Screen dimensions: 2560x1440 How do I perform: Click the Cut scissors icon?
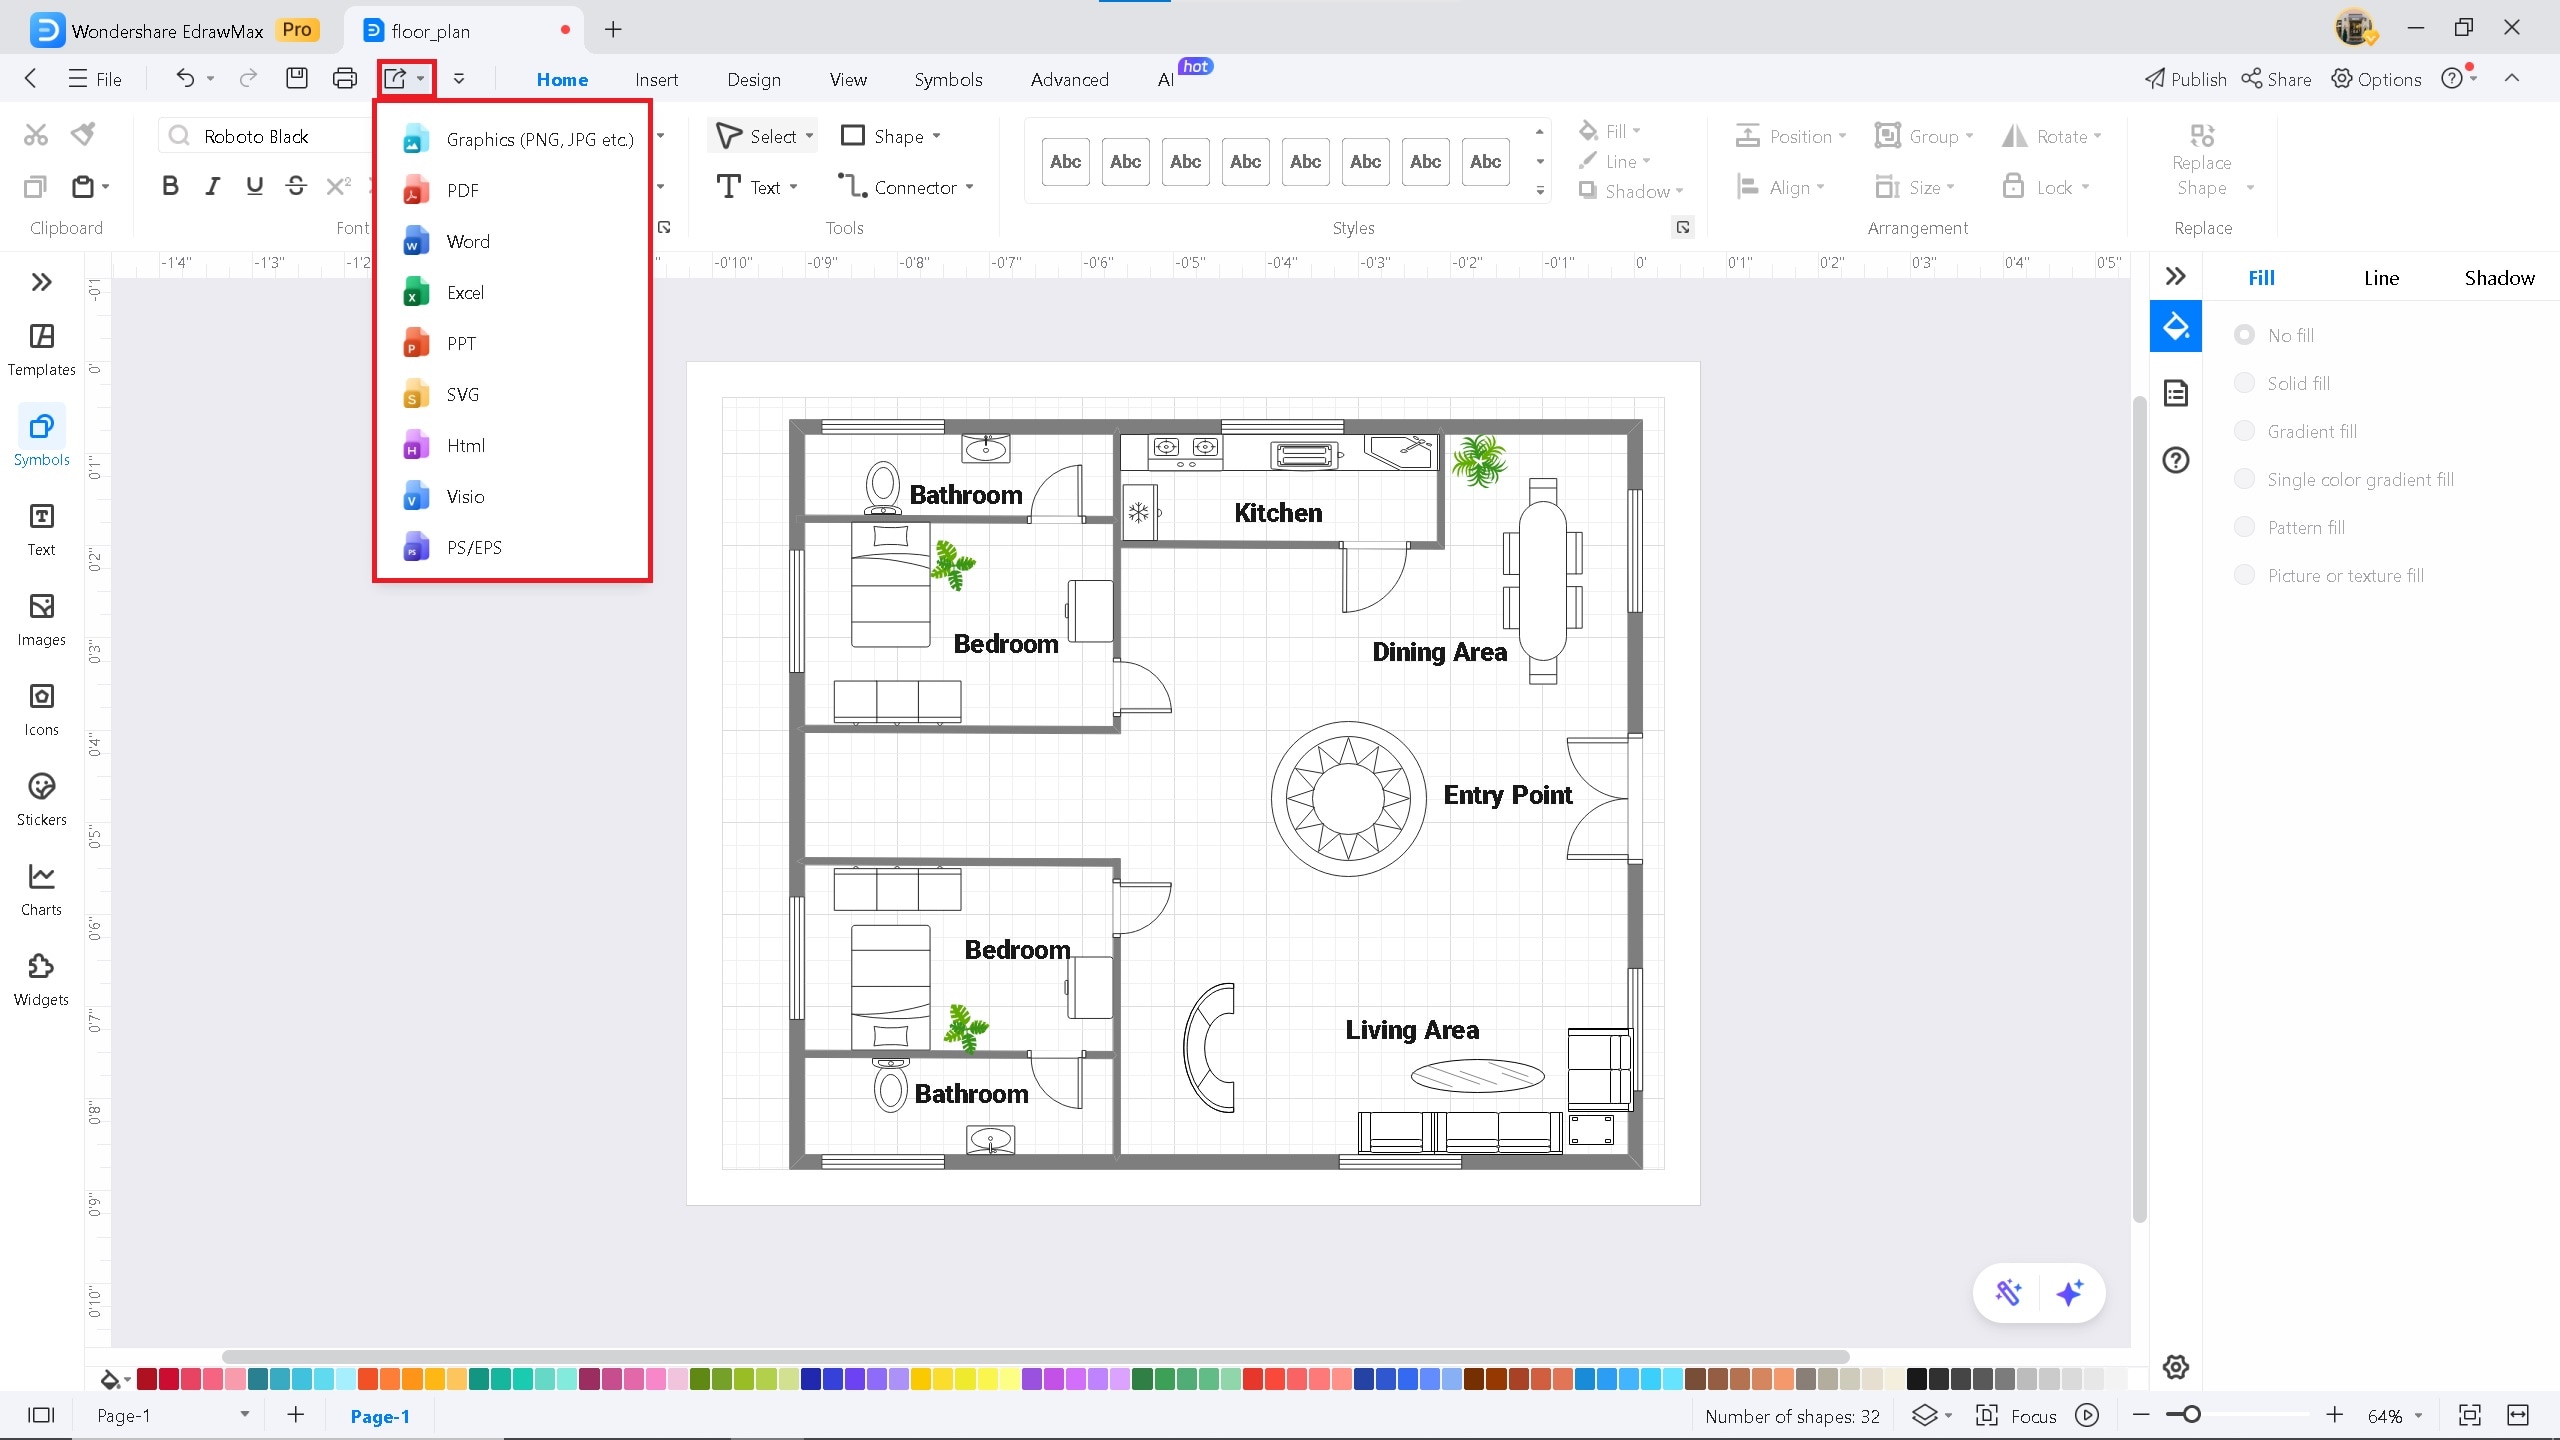coord(36,134)
